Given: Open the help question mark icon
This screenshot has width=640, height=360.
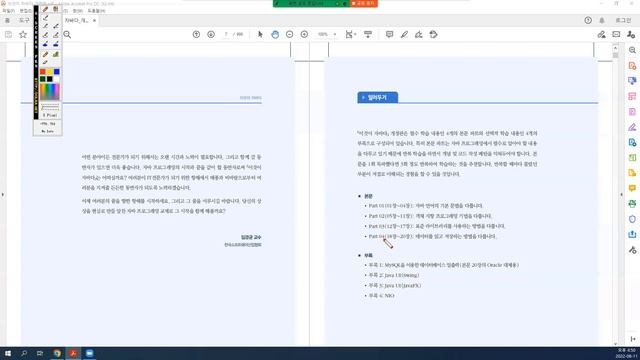Looking at the screenshot, I should pyautogui.click(x=588, y=20).
